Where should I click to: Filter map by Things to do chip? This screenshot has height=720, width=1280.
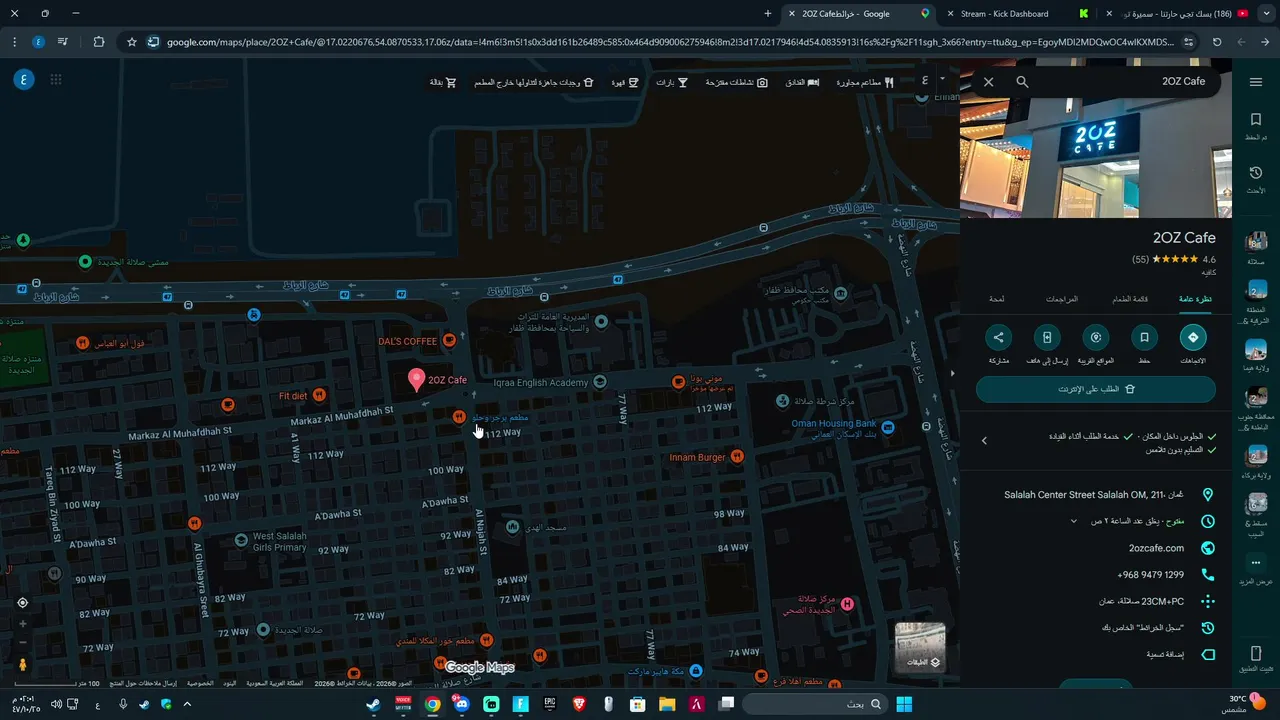tap(737, 82)
